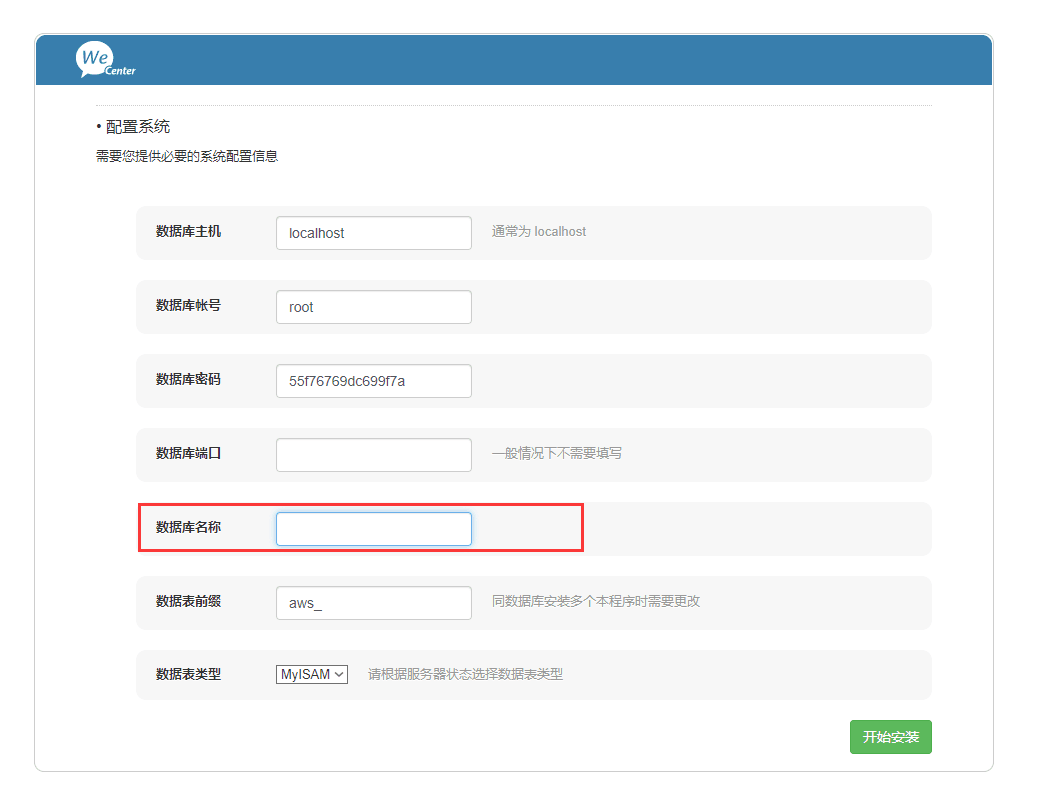Click the hint 通常为 localhost

coord(539,232)
